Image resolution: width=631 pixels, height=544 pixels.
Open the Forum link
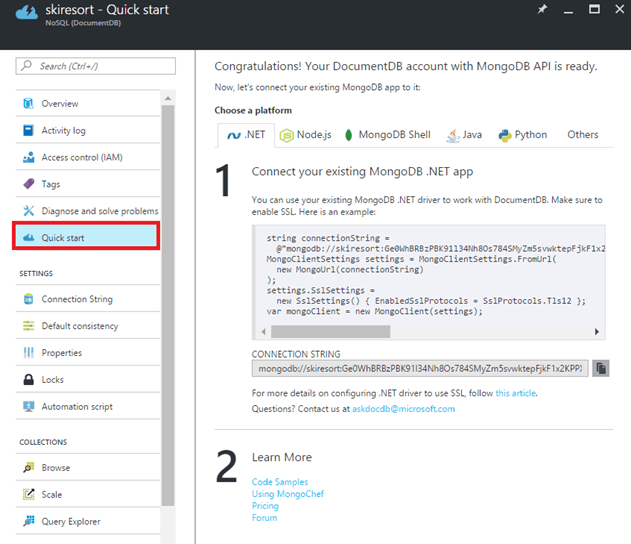(x=264, y=518)
